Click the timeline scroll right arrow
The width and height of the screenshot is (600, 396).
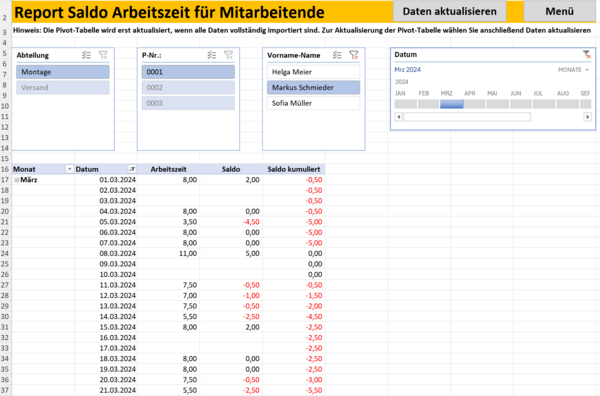587,117
